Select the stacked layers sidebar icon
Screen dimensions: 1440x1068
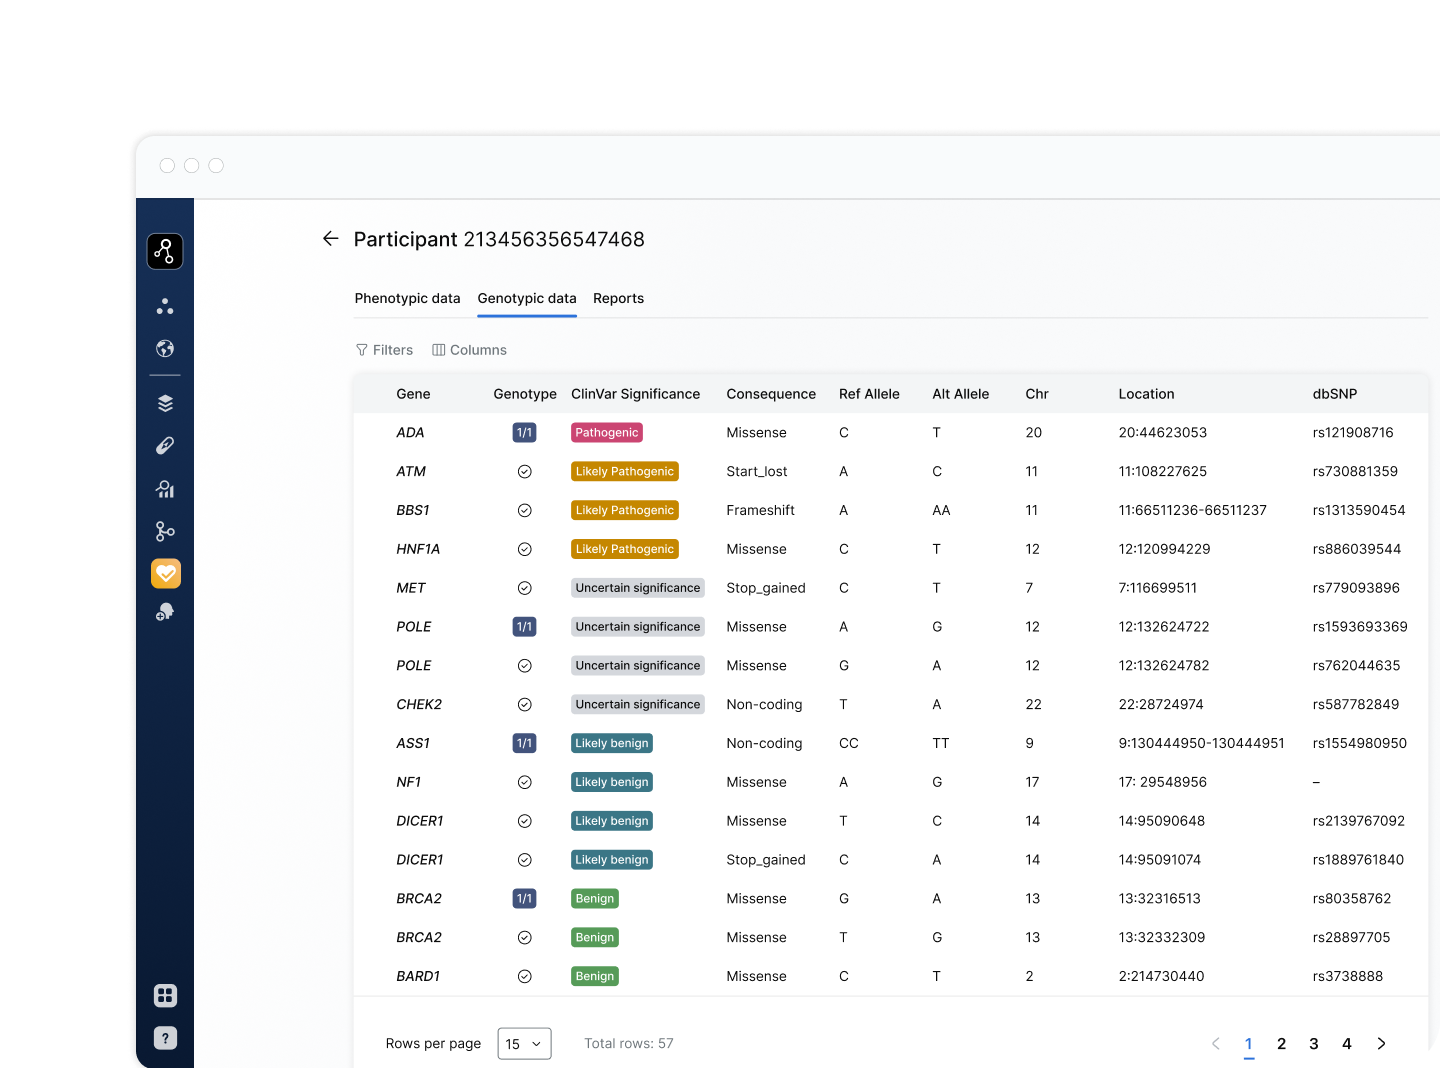click(x=165, y=403)
